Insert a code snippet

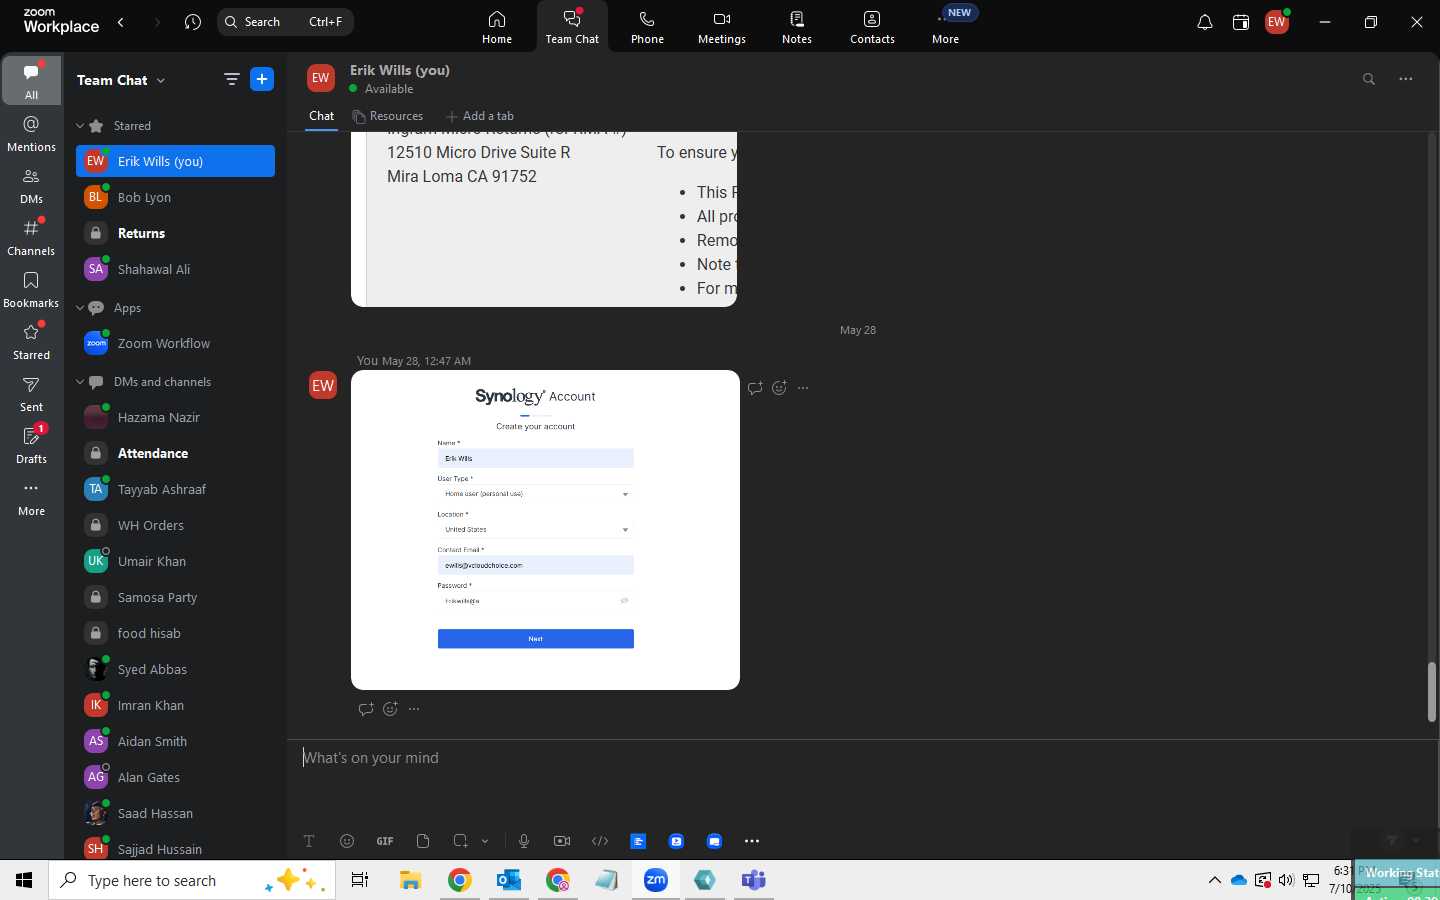[x=600, y=841]
